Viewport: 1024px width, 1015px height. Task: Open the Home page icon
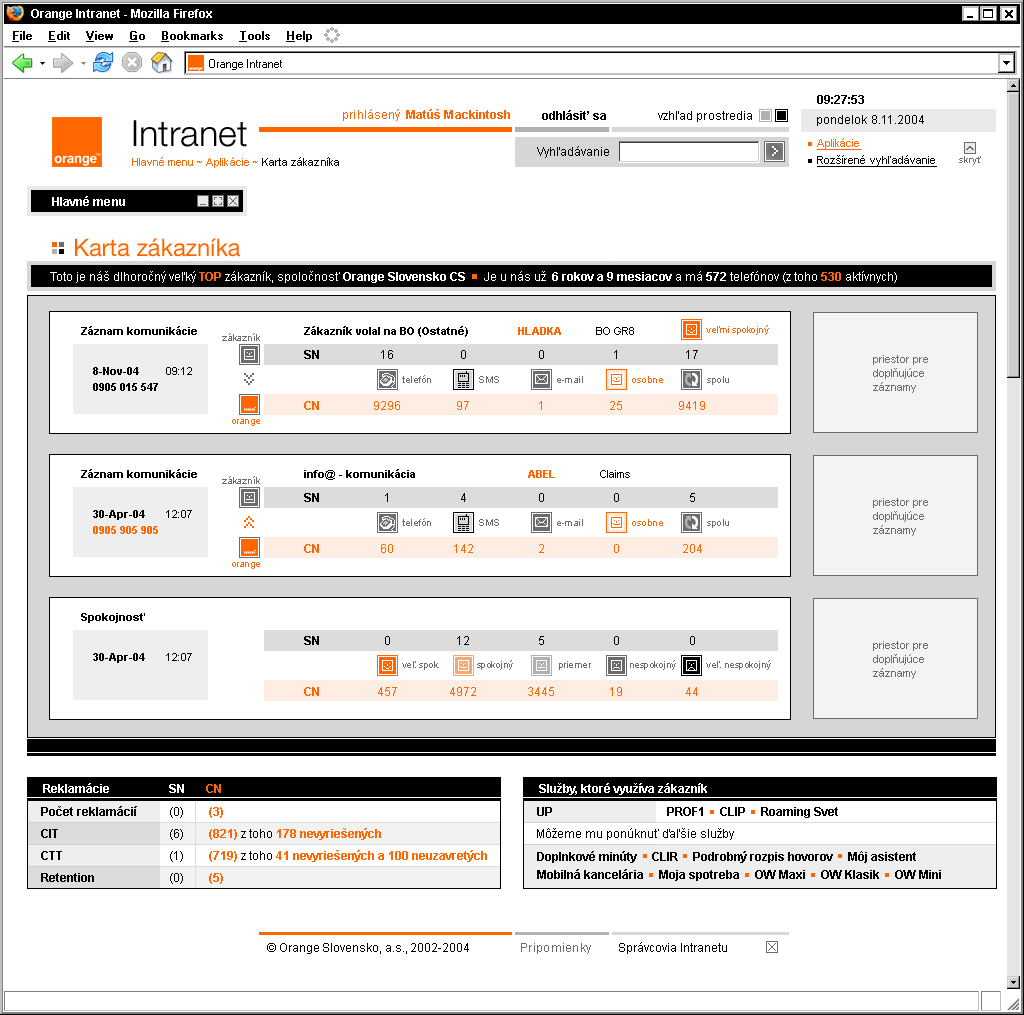161,63
